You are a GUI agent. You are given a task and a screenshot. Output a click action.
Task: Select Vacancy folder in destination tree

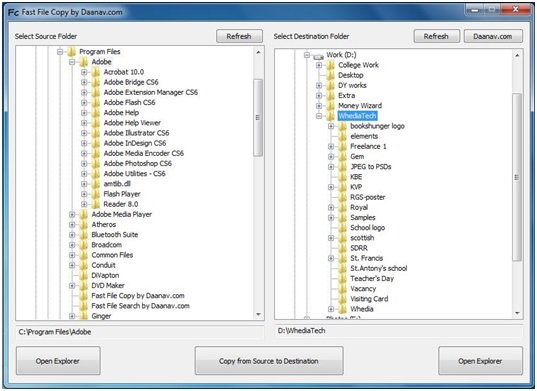point(363,289)
